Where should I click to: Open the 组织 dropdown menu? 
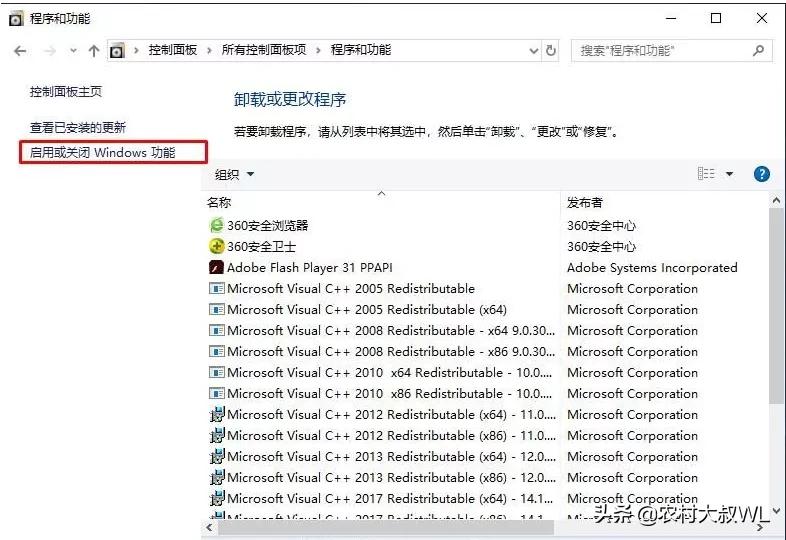pyautogui.click(x=235, y=174)
